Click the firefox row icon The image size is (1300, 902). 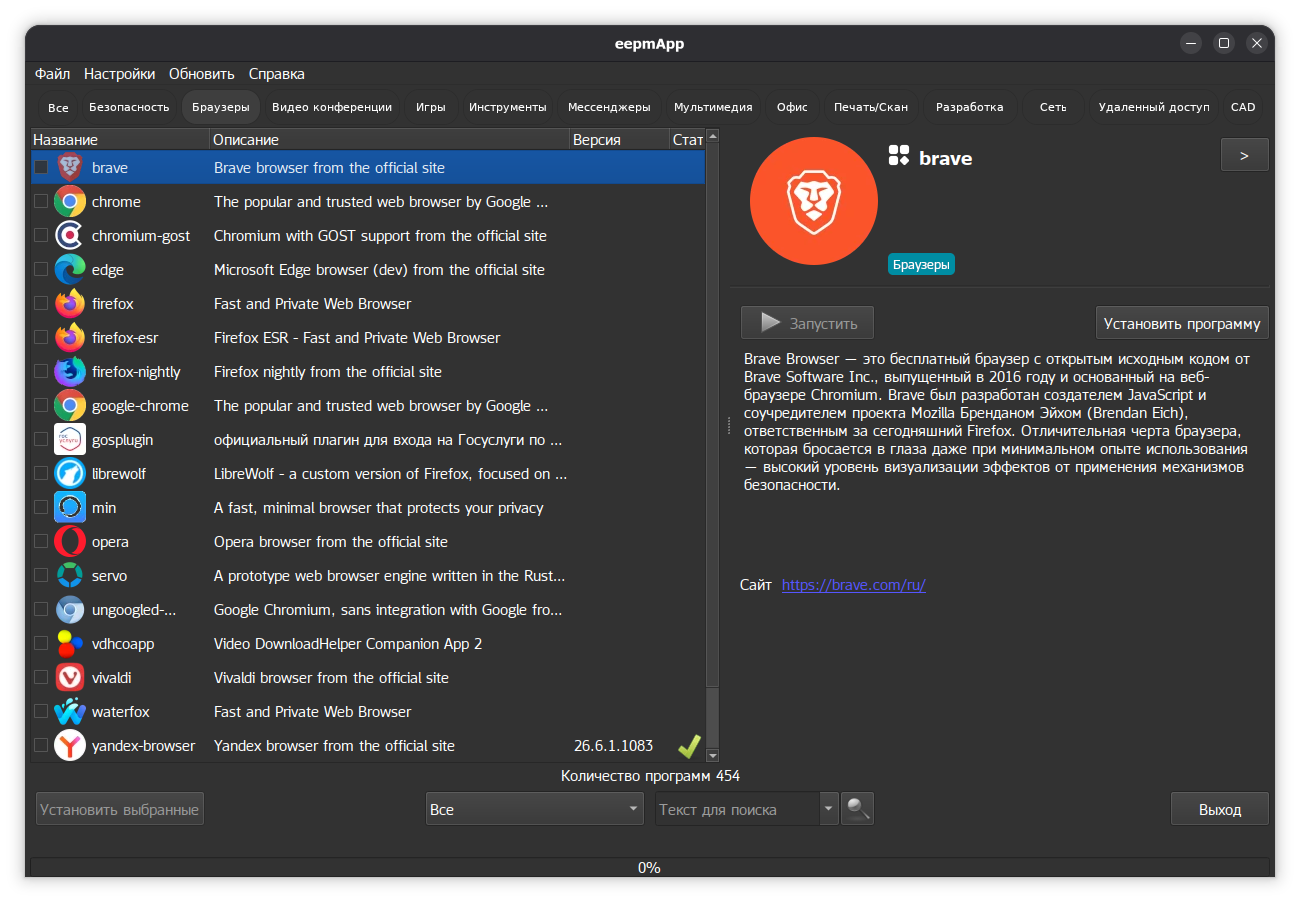coord(70,304)
